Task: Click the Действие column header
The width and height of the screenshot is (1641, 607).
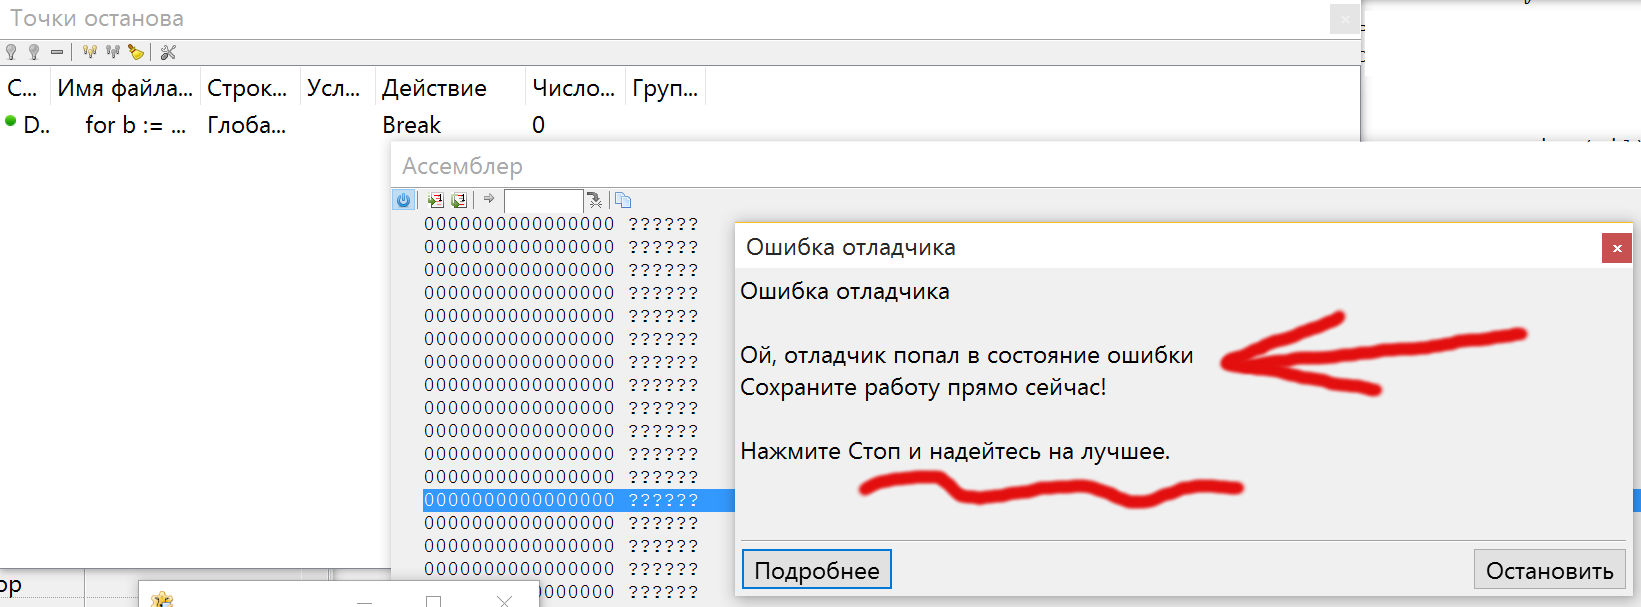Action: click(x=434, y=88)
